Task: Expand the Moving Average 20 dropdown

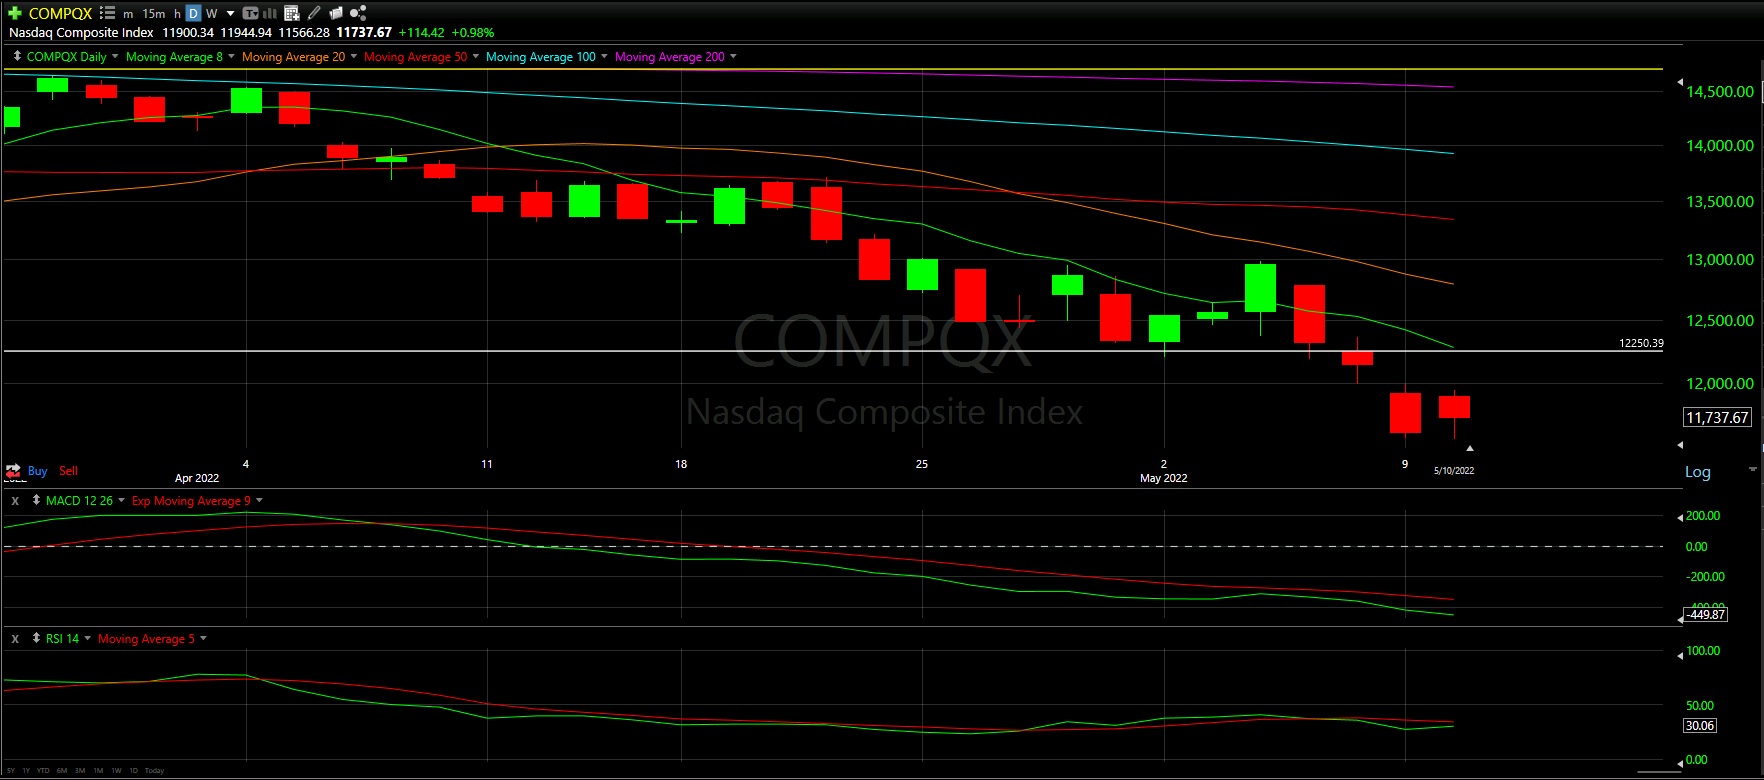Action: coord(353,56)
